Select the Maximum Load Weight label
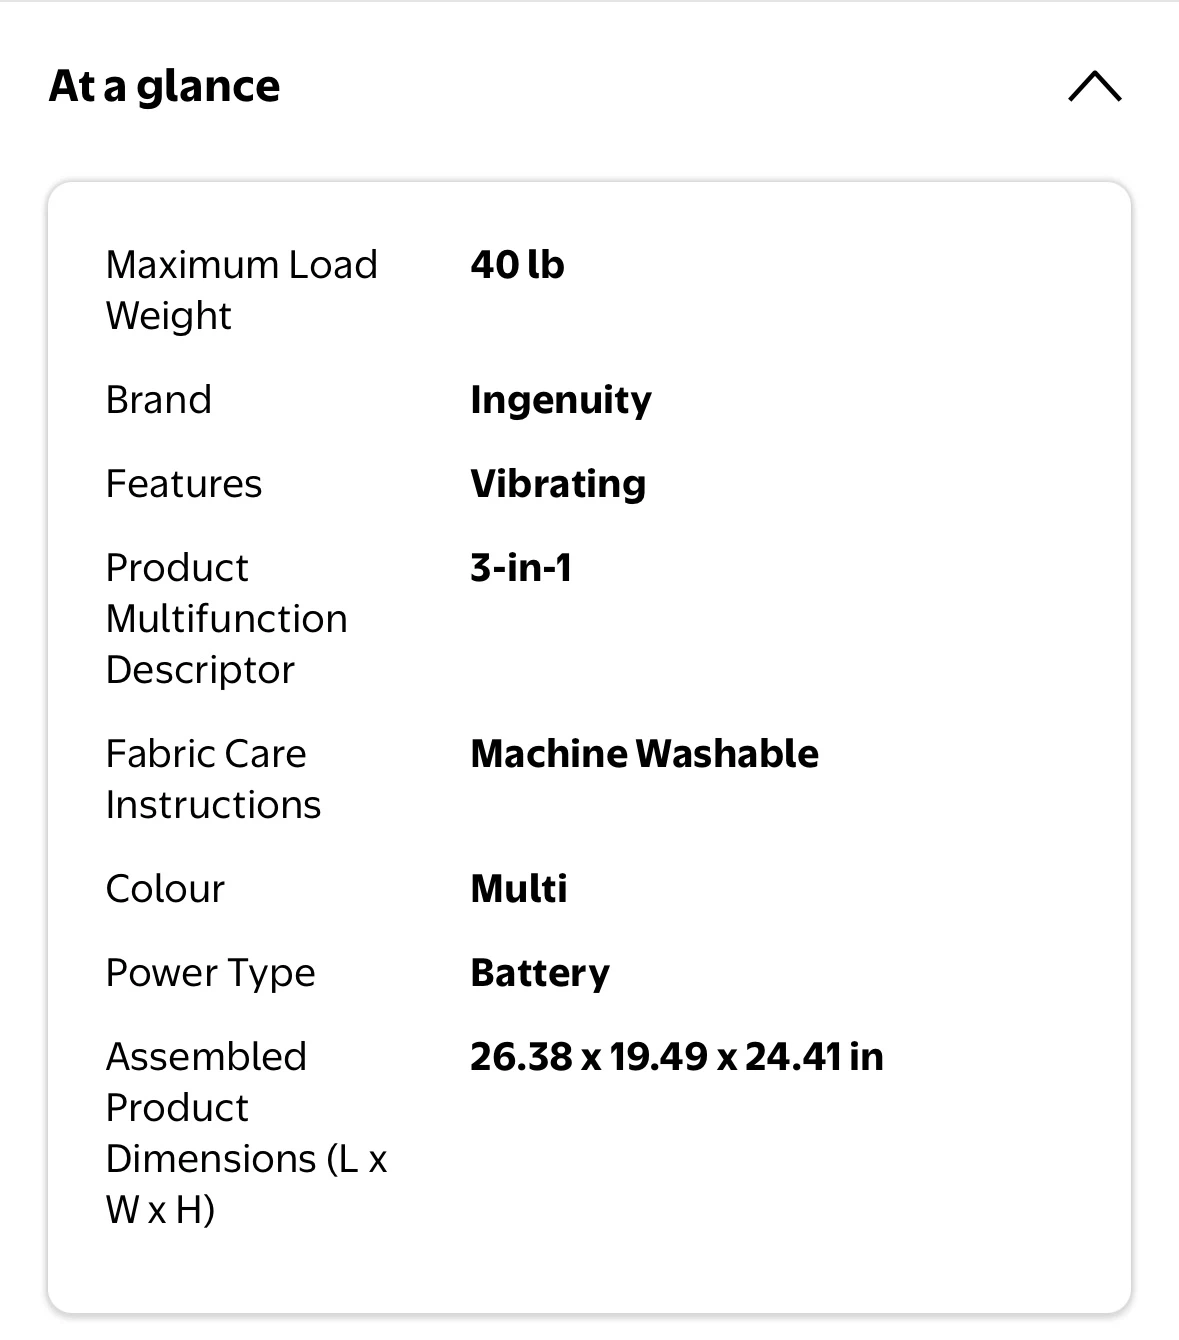Screen dimensions: 1179x1340 tap(242, 290)
